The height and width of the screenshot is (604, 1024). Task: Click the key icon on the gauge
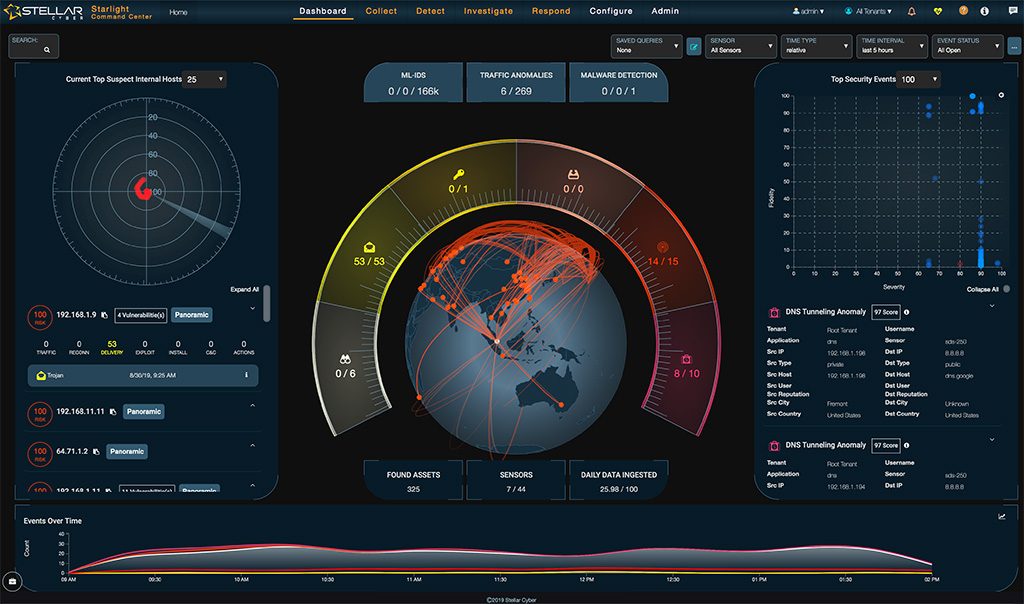458,174
